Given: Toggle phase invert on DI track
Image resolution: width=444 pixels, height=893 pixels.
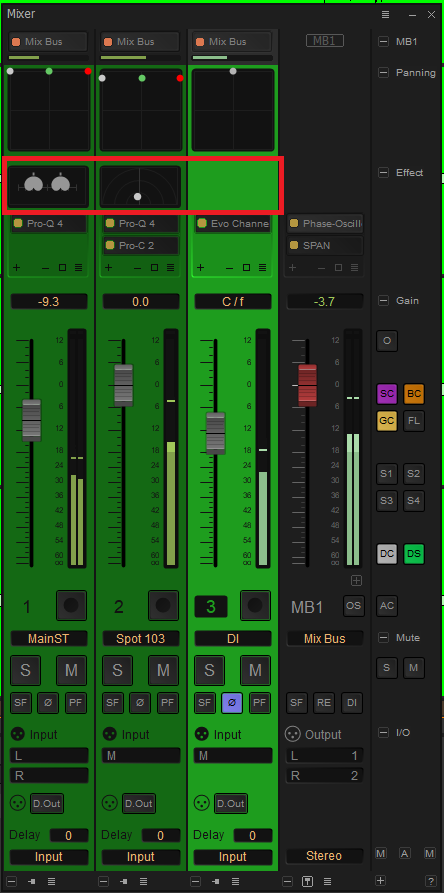Looking at the screenshot, I should coord(231,703).
